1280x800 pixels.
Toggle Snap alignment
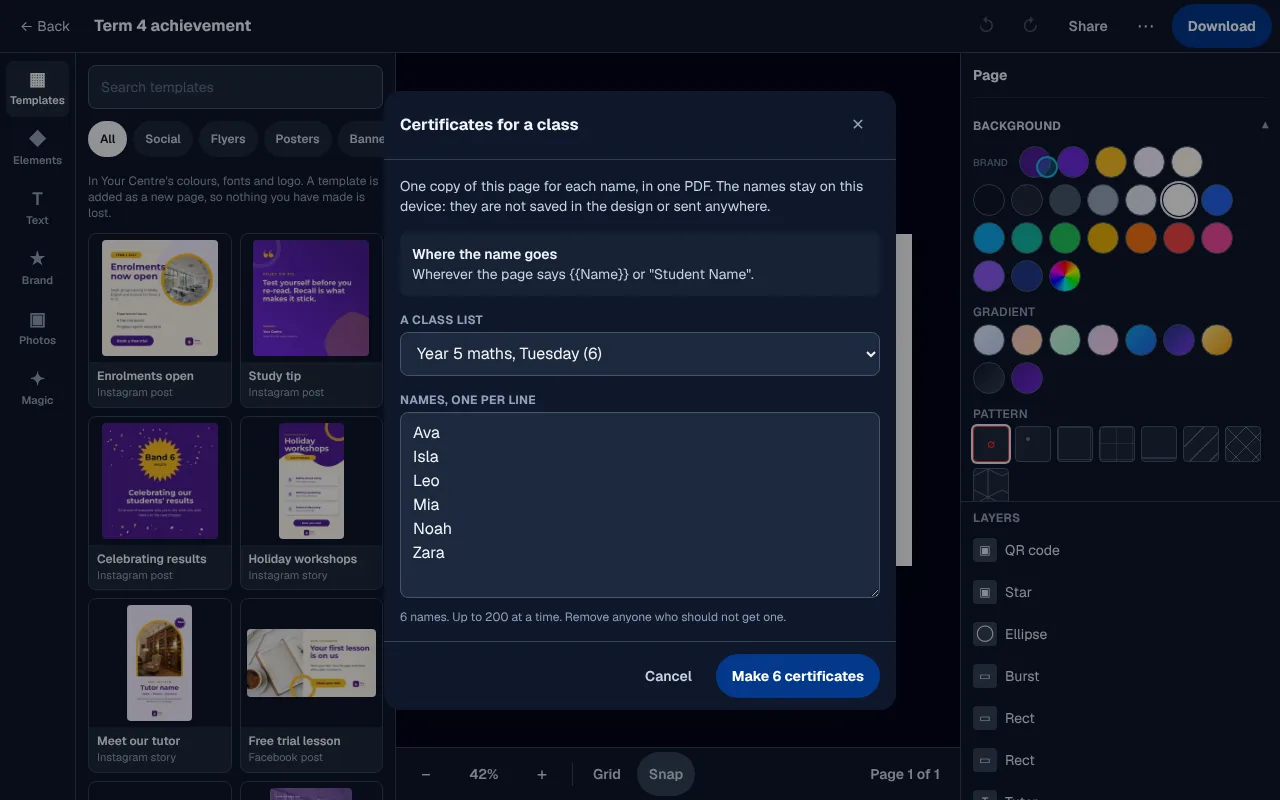[x=666, y=774]
